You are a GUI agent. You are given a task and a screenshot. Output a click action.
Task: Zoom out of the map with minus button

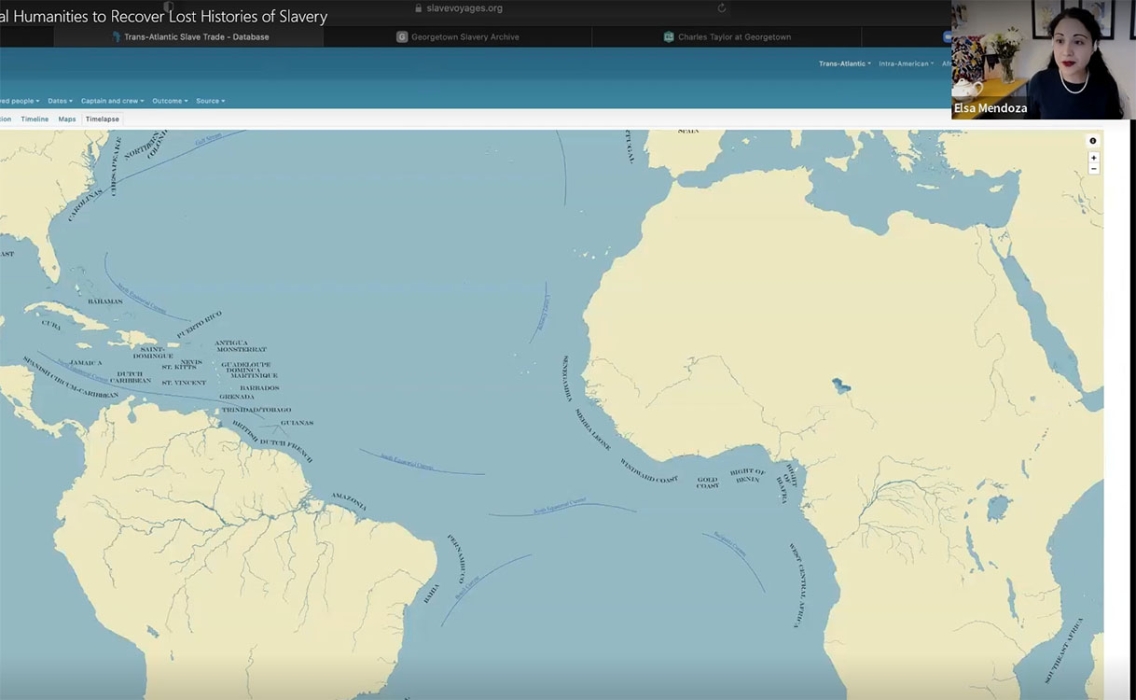pos(1093,169)
